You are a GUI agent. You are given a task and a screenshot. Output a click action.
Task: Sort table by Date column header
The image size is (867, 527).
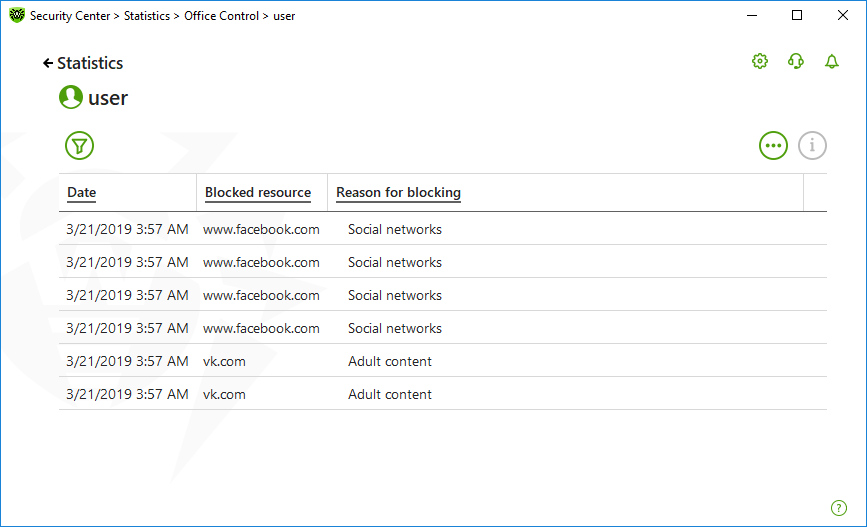point(81,192)
